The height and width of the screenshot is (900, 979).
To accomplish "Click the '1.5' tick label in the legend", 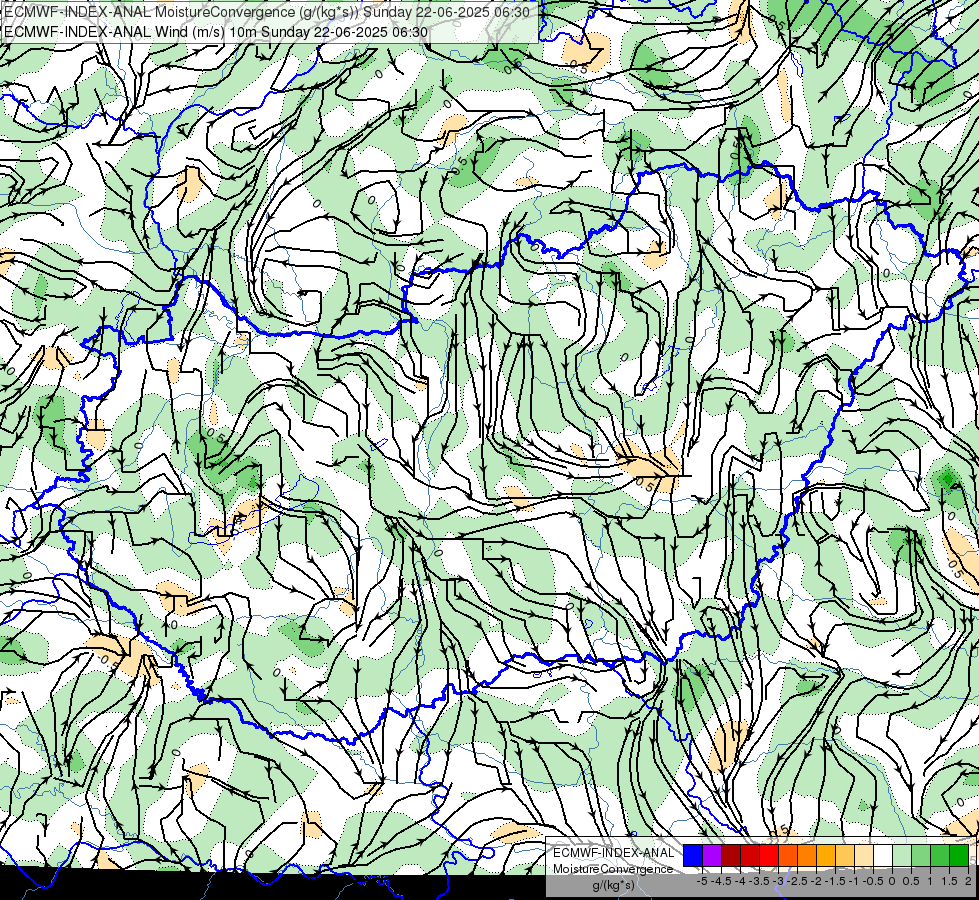I will coord(950,881).
